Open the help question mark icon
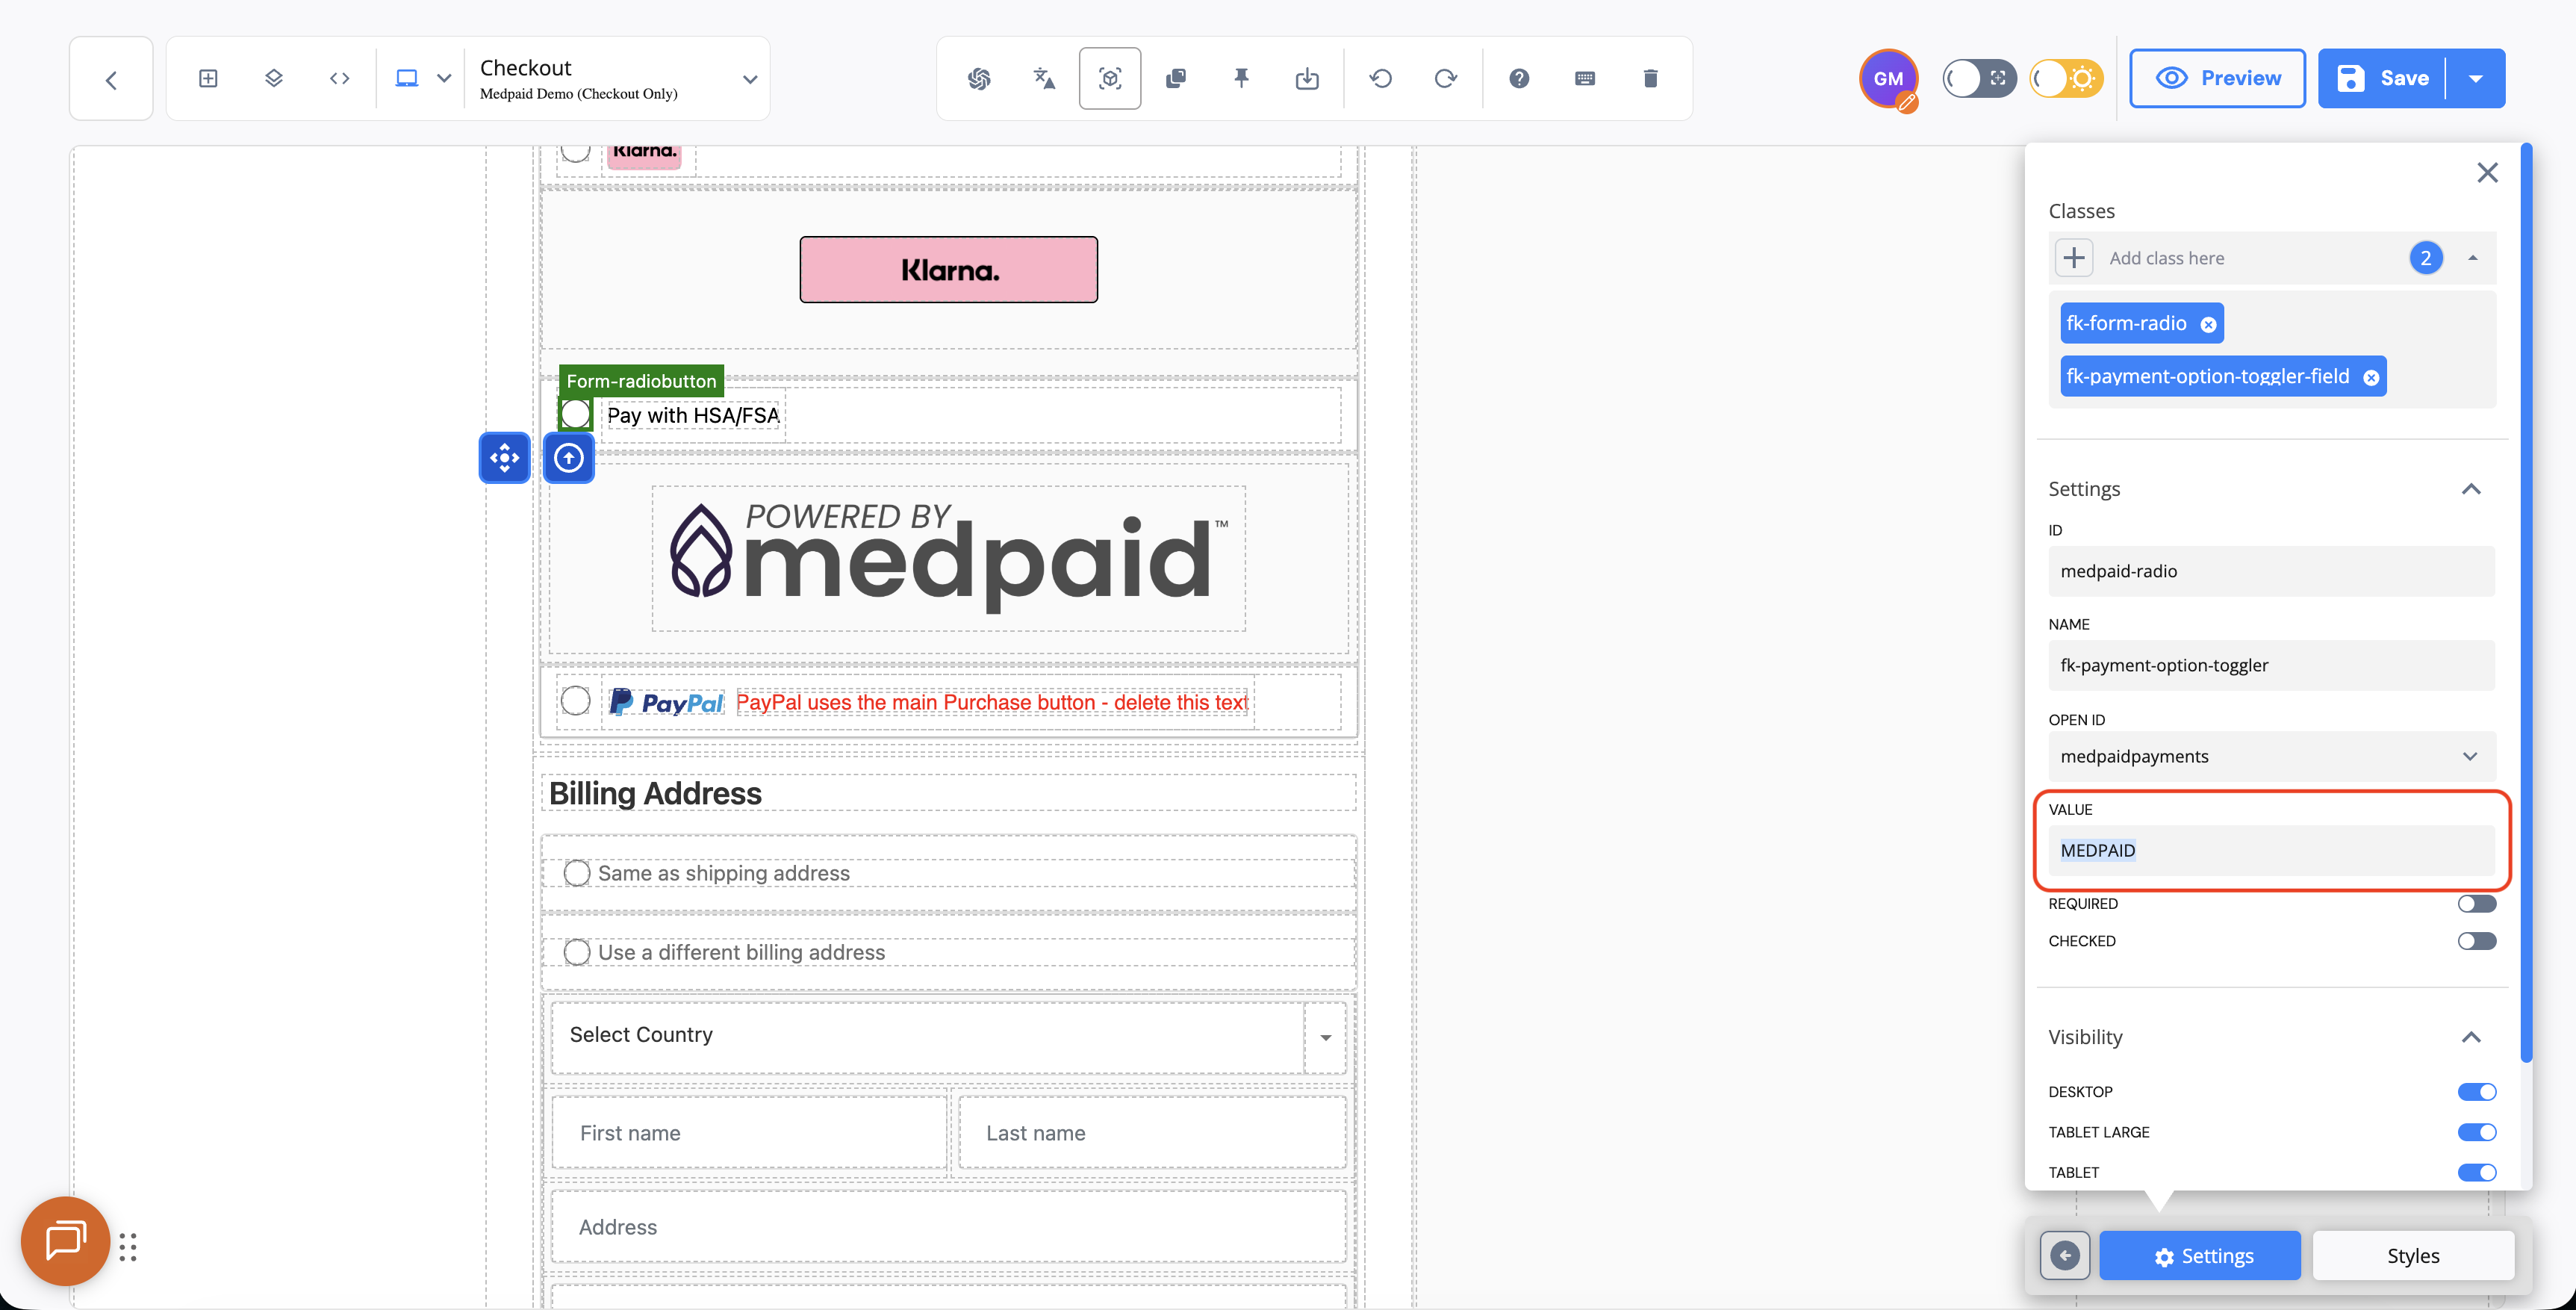This screenshot has height=1310, width=2576. coord(1519,78)
